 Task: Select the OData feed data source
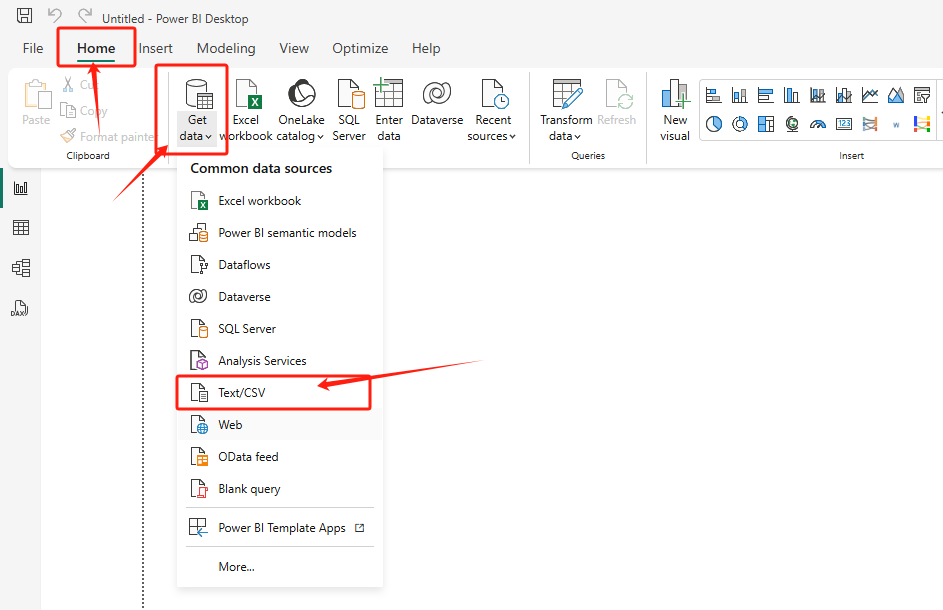tap(280, 457)
